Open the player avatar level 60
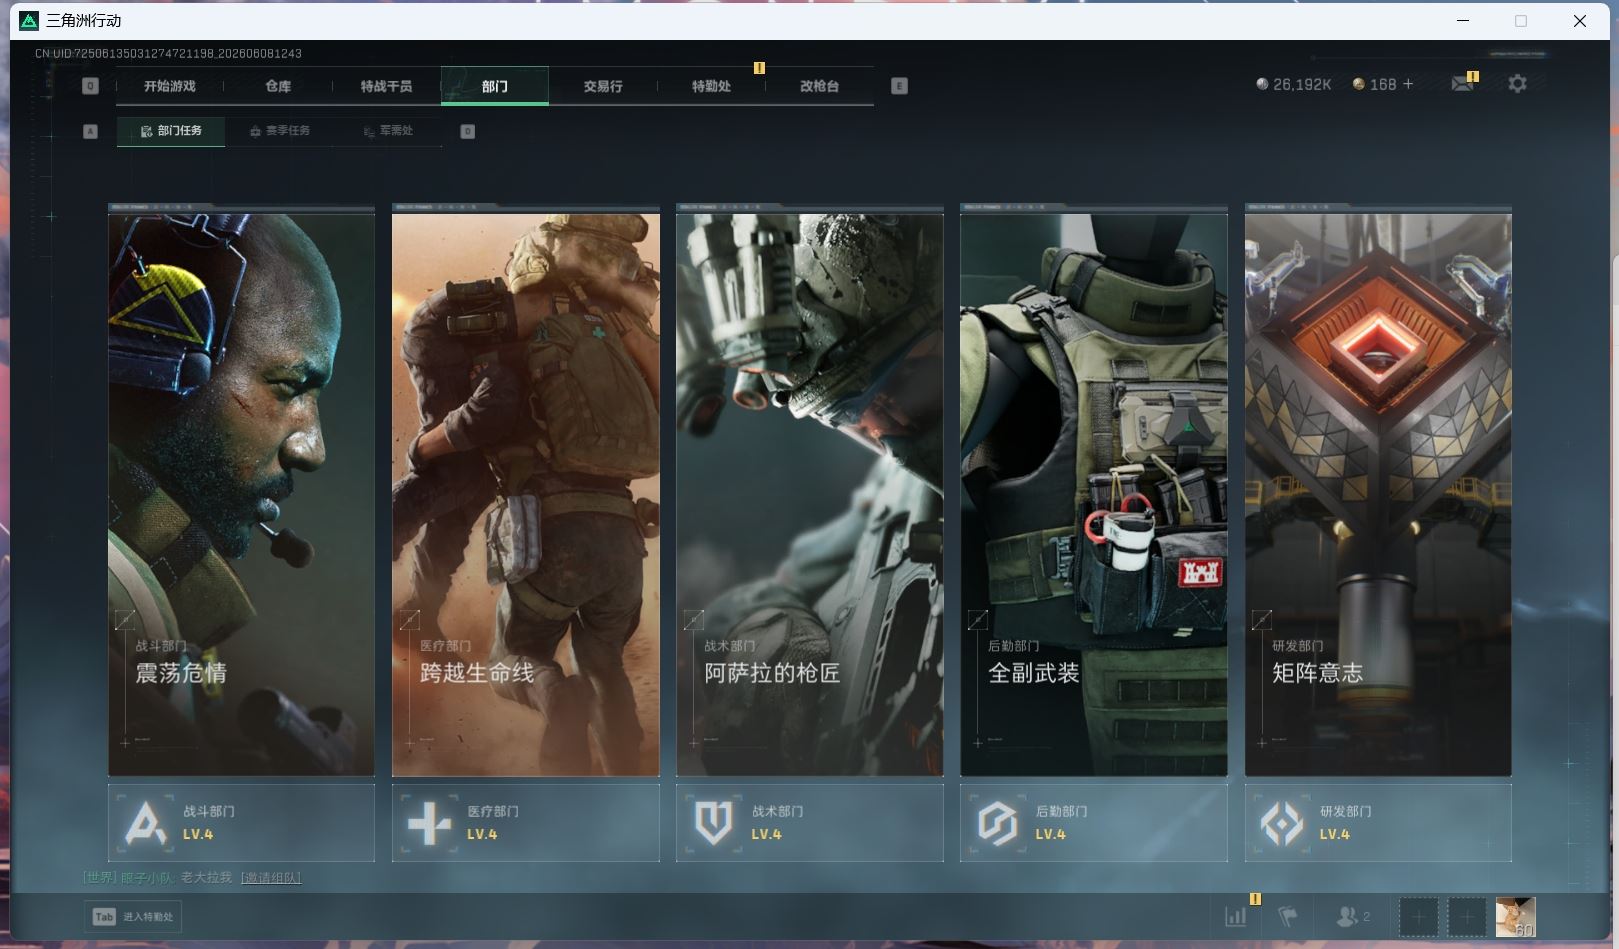 coord(1515,917)
